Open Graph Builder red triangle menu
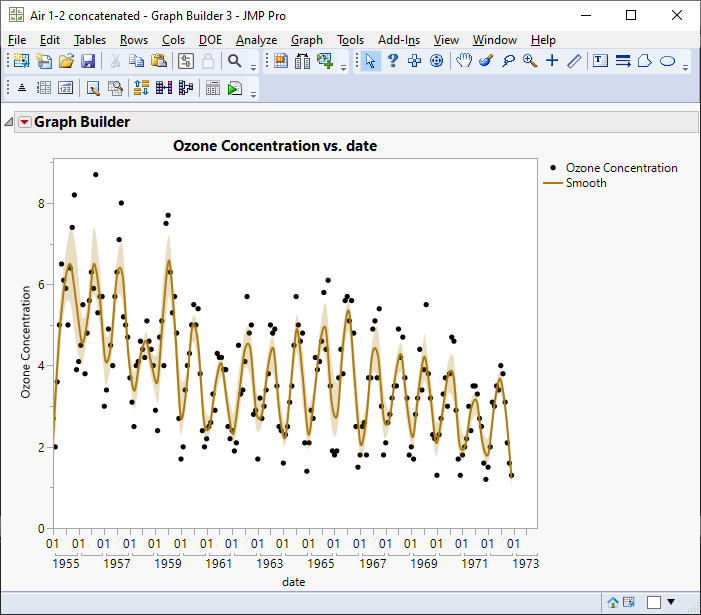Viewport: 701px width, 615px height. 25,123
